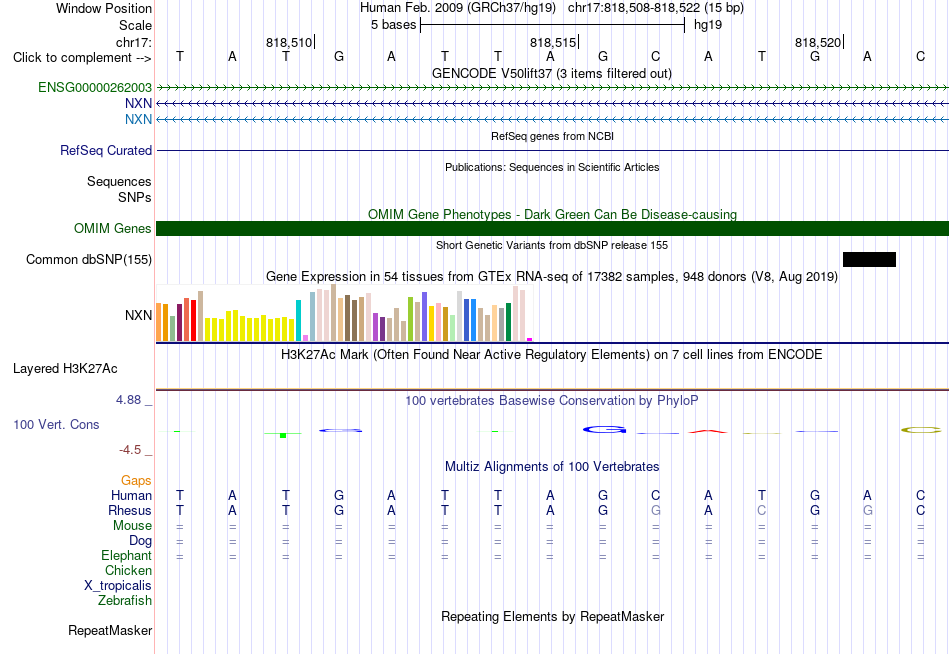950x654 pixels.
Task: Click the dark green OMIM Genes bar
Action: tap(552, 229)
